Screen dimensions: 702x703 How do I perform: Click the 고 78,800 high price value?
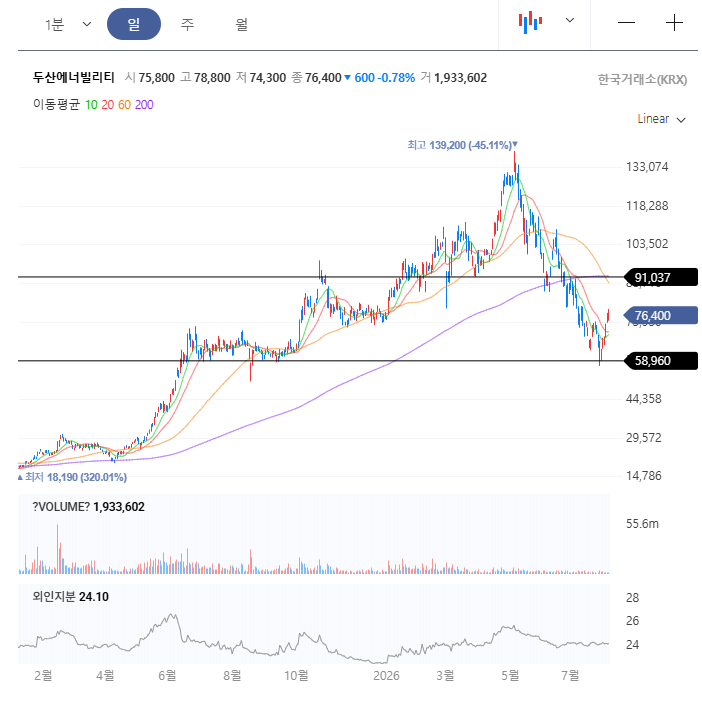click(x=205, y=78)
